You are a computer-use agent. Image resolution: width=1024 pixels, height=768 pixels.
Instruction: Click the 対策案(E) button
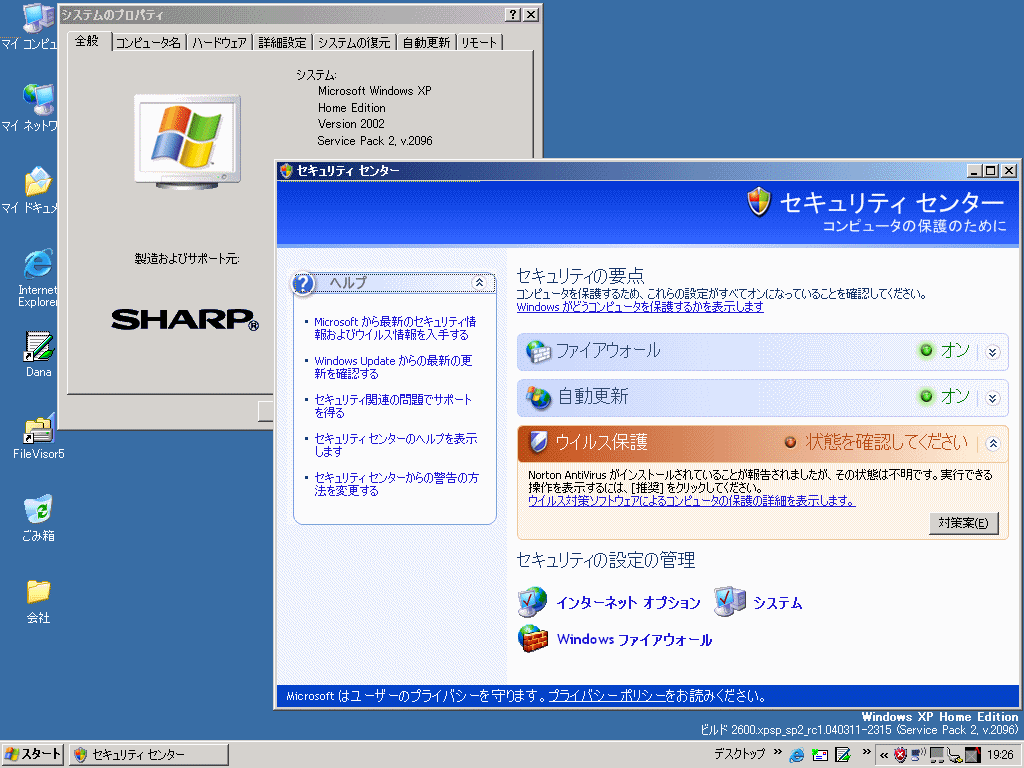click(963, 523)
